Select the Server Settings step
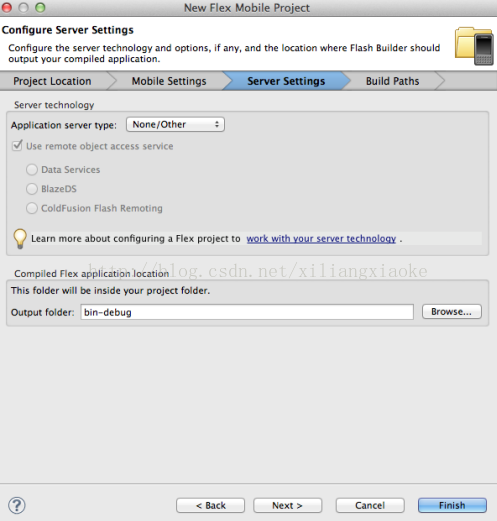This screenshot has height=521, width=497. (286, 81)
